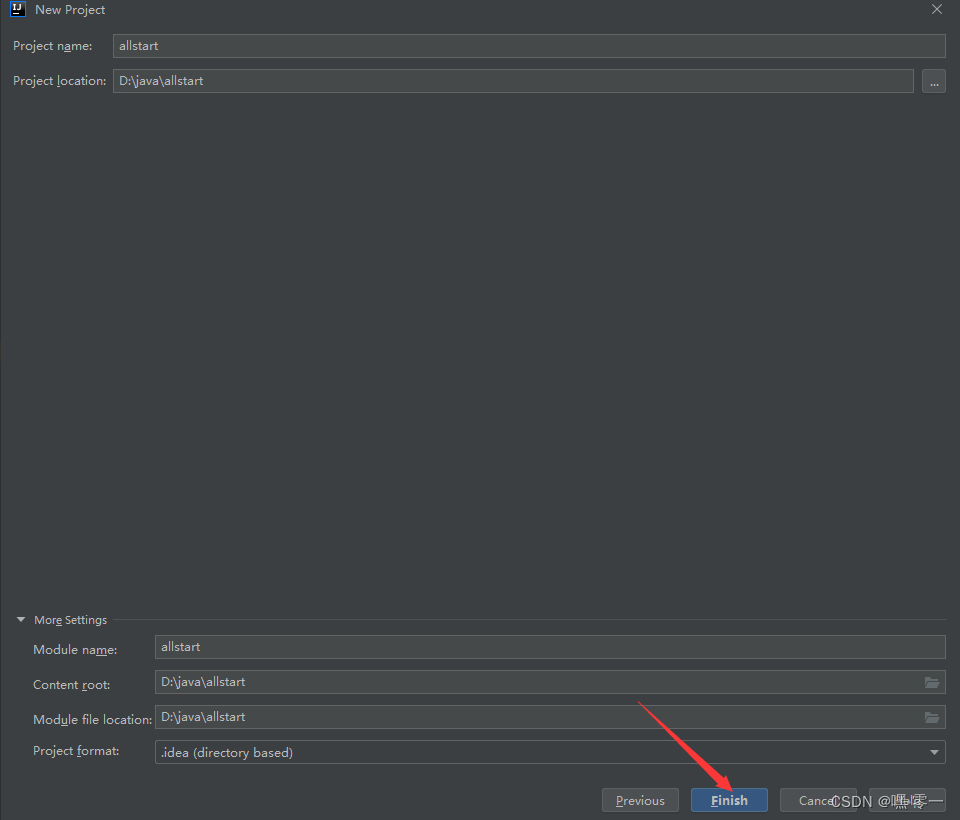Click the 'Content root:' label
Screen dimensions: 960x820
(72, 685)
